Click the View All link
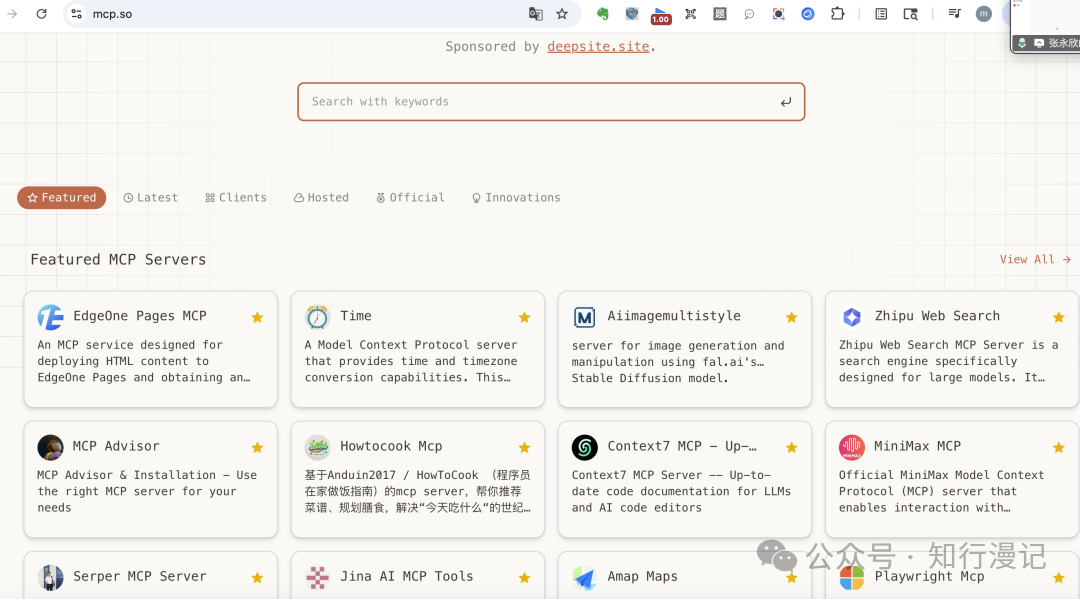1080x599 pixels. pos(1035,260)
